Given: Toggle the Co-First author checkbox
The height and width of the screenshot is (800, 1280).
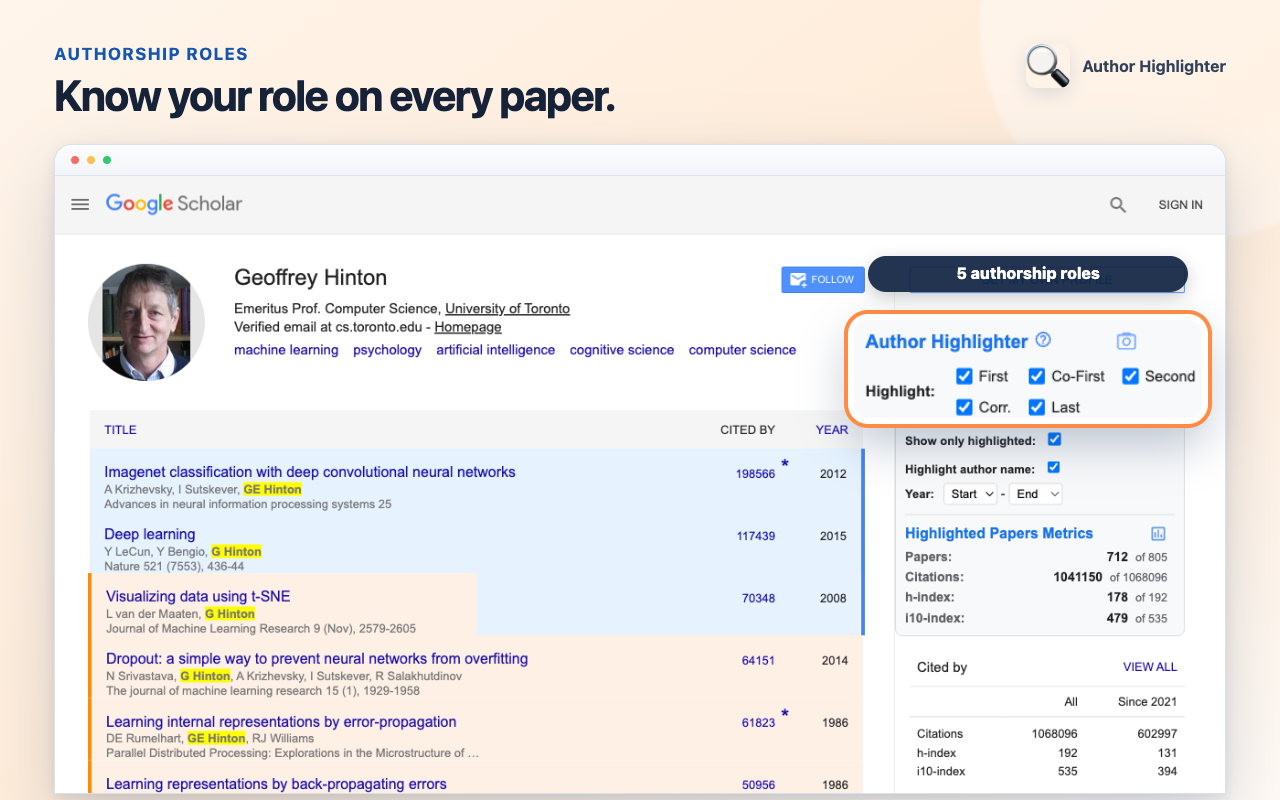Looking at the screenshot, I should pos(1037,376).
